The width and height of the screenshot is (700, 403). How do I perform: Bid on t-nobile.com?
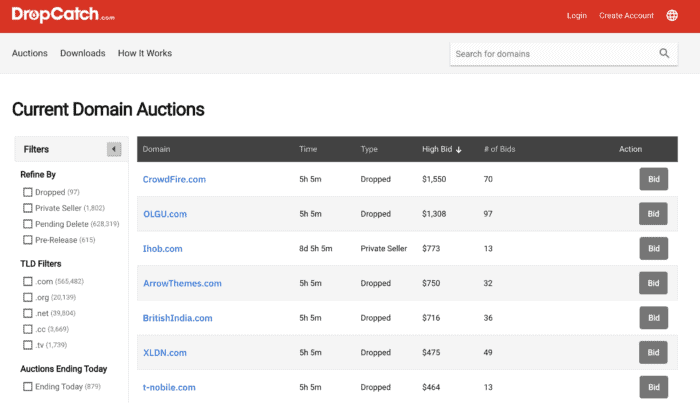pyautogui.click(x=654, y=387)
